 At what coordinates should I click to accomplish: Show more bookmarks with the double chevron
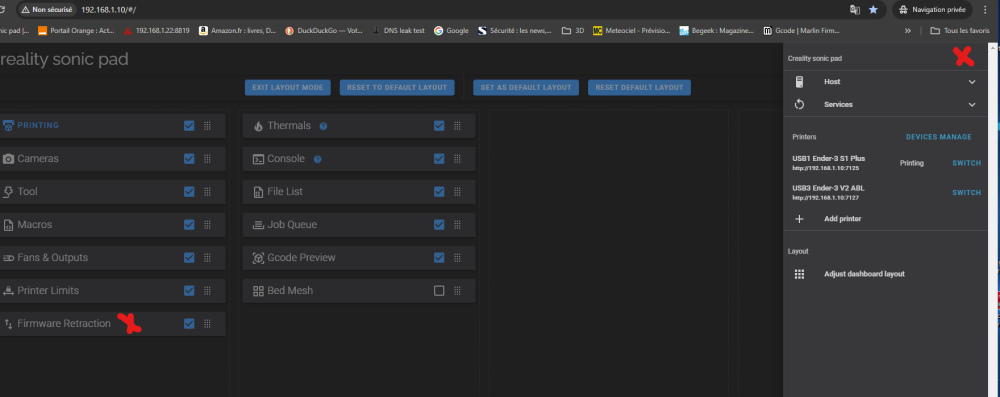[908, 30]
